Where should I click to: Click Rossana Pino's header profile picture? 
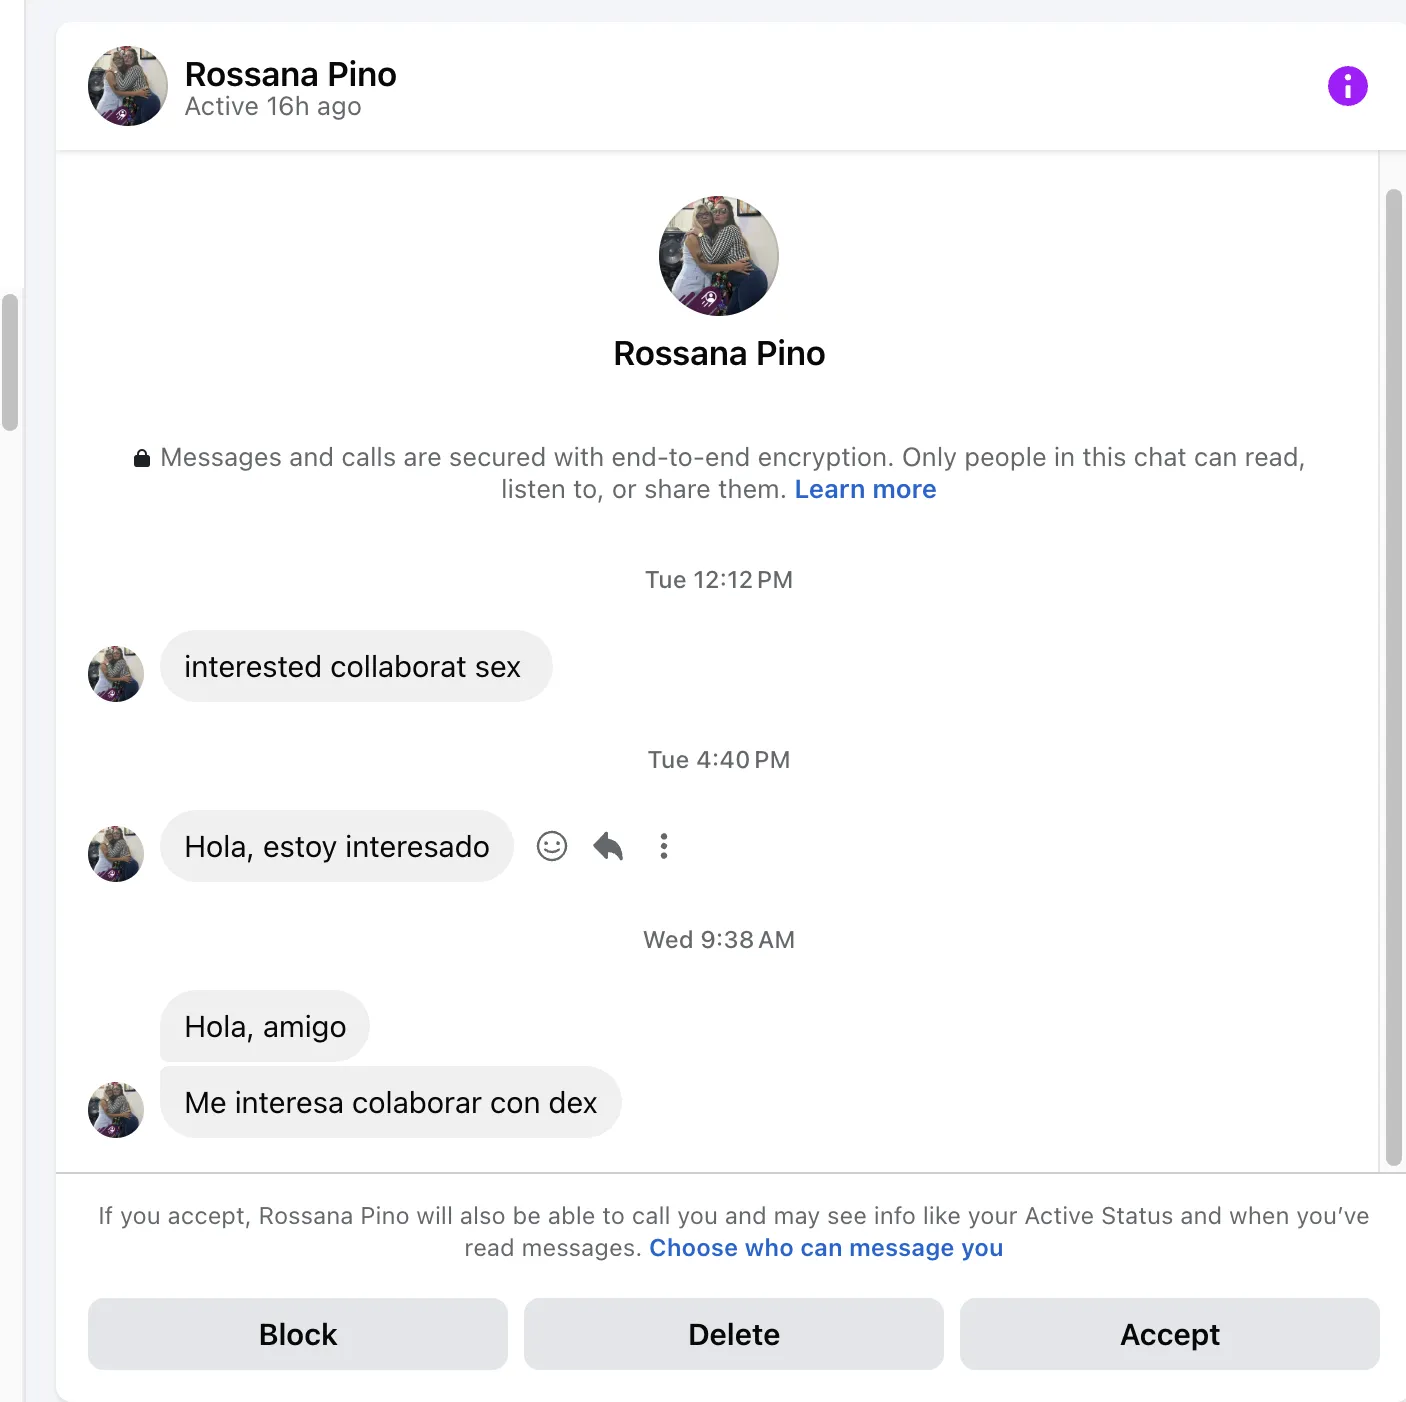coord(128,86)
